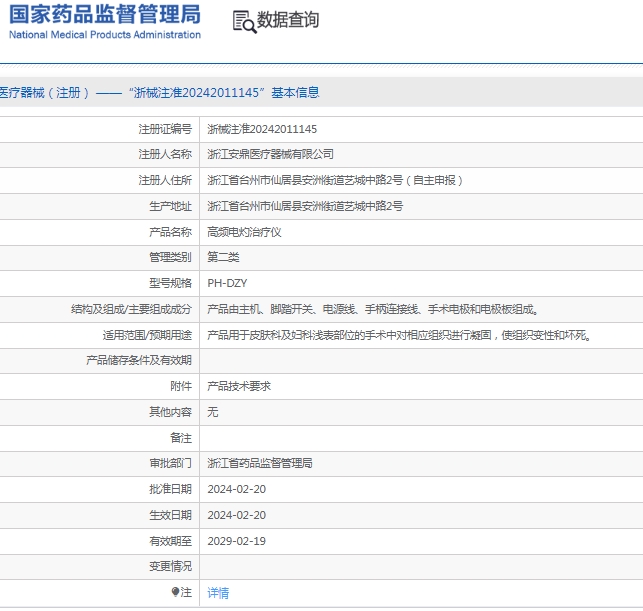This screenshot has width=643, height=611.
Task: Click the 产品名称 label
Action: point(171,232)
